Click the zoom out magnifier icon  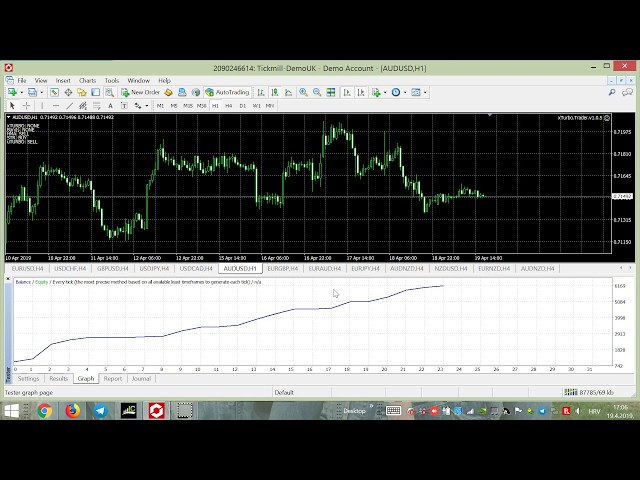[x=317, y=92]
